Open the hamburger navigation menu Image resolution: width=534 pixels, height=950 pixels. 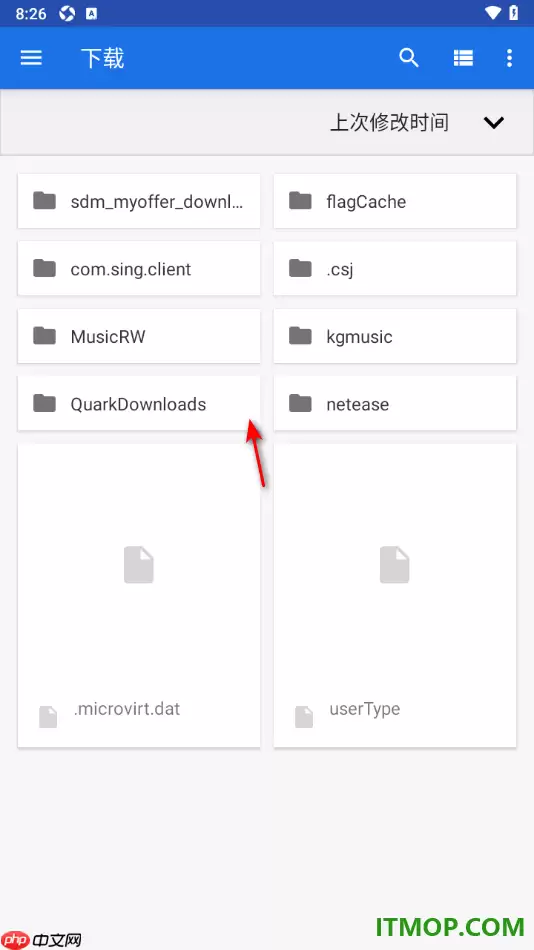pos(31,58)
